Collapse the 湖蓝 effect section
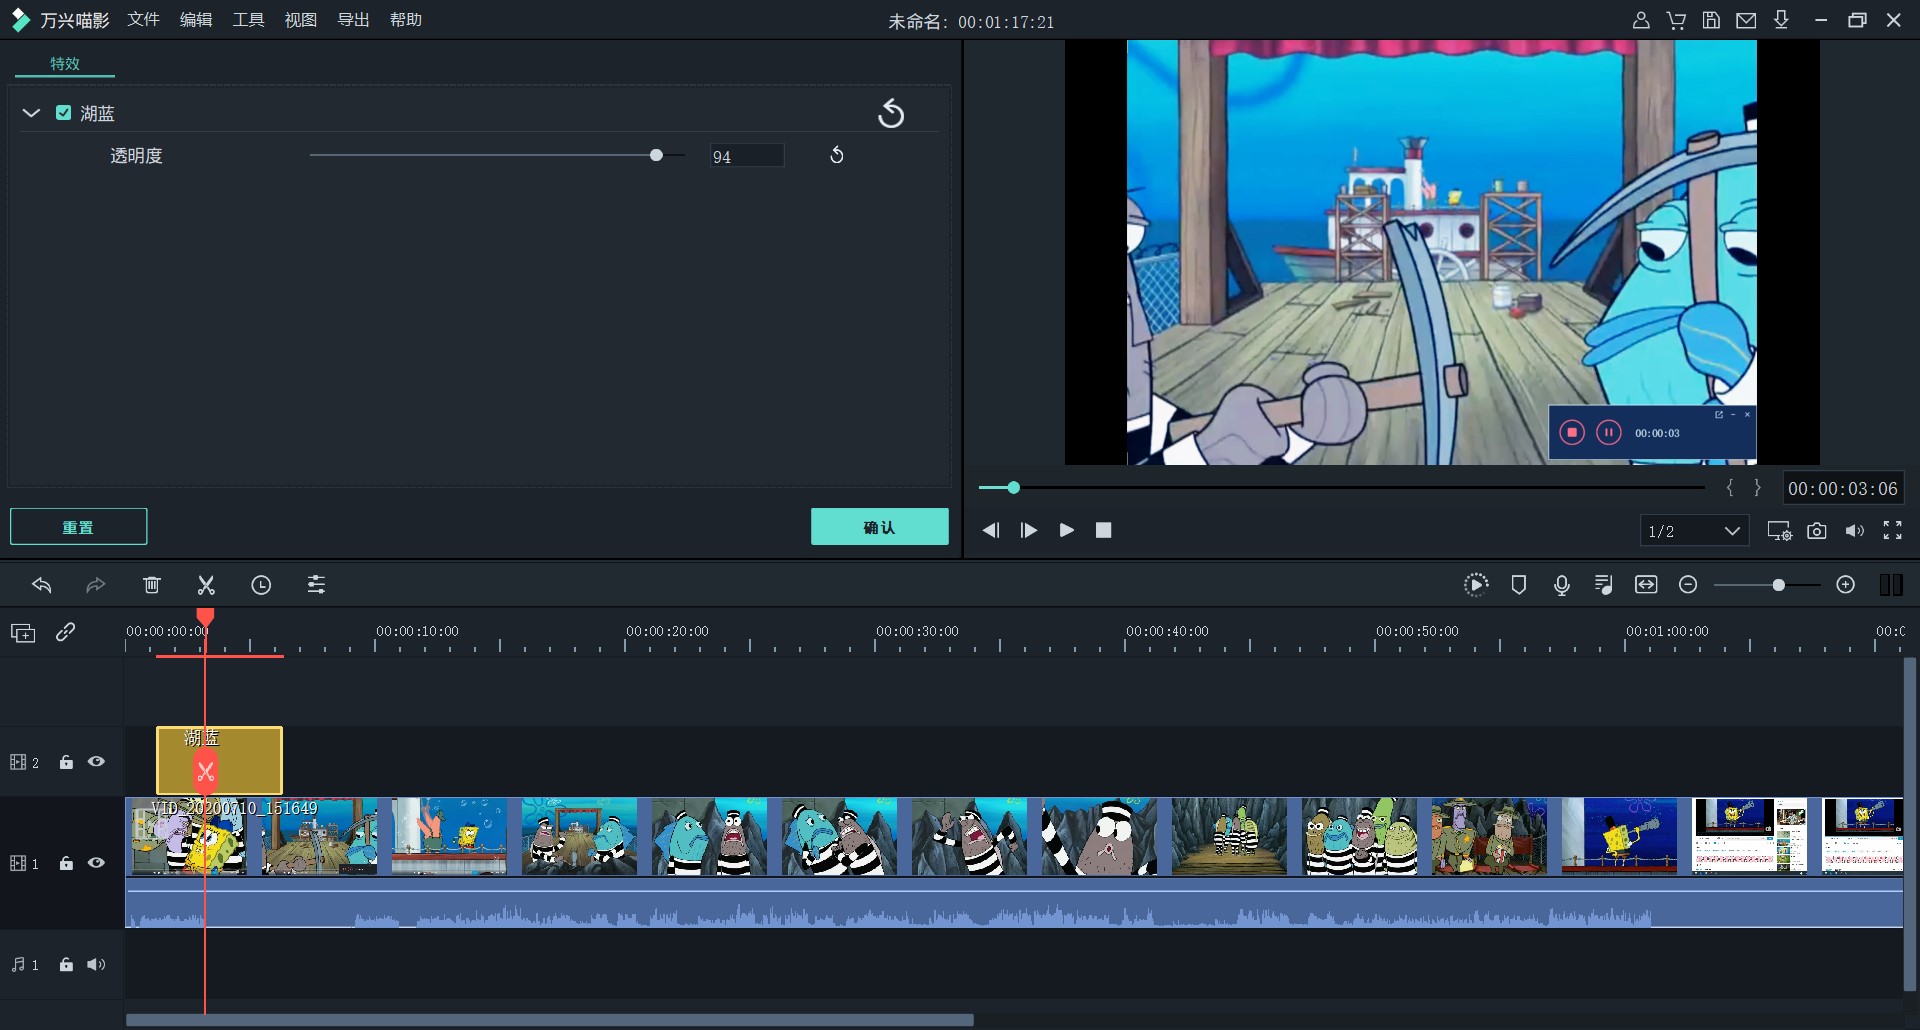 (31, 113)
